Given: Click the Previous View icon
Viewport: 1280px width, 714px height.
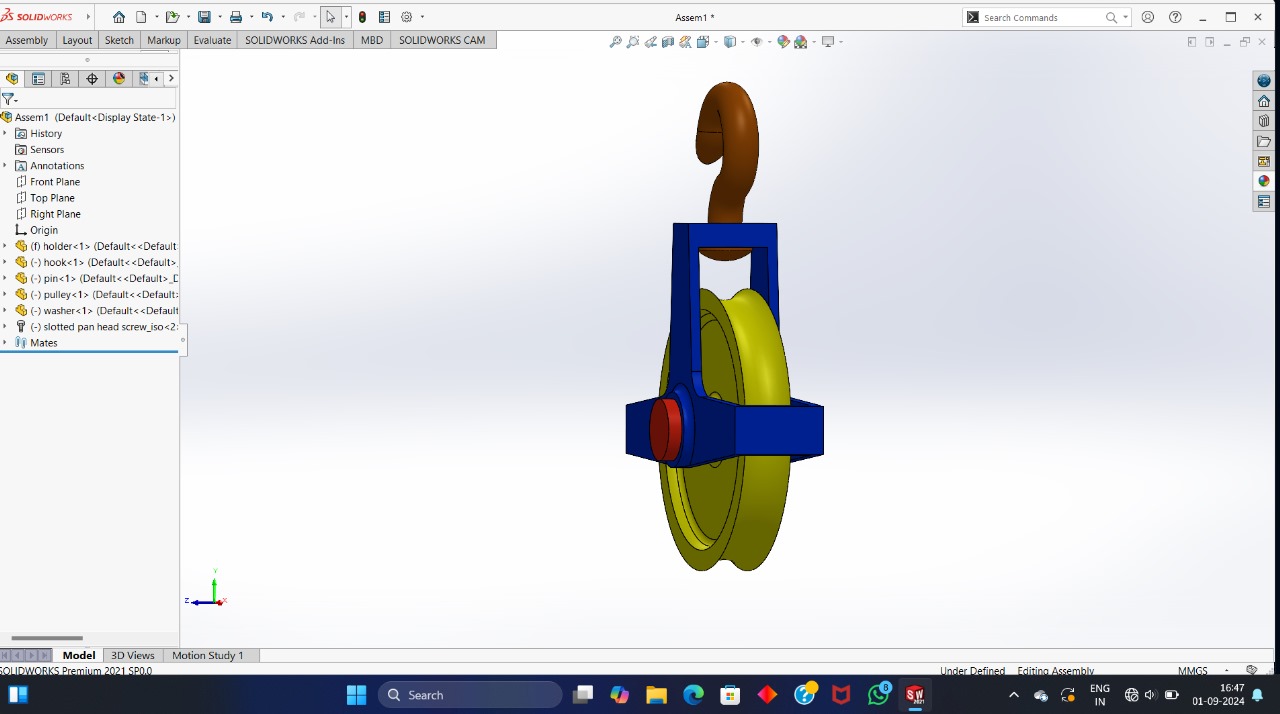Looking at the screenshot, I should coord(651,42).
